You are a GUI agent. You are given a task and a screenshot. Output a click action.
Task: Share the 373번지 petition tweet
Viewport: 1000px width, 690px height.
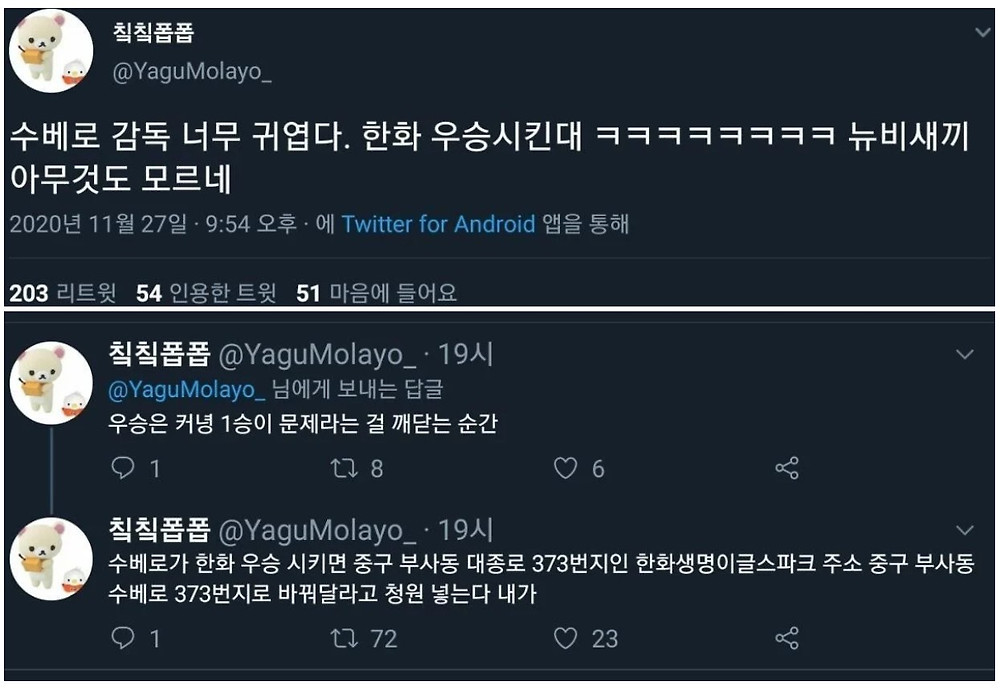coord(787,638)
